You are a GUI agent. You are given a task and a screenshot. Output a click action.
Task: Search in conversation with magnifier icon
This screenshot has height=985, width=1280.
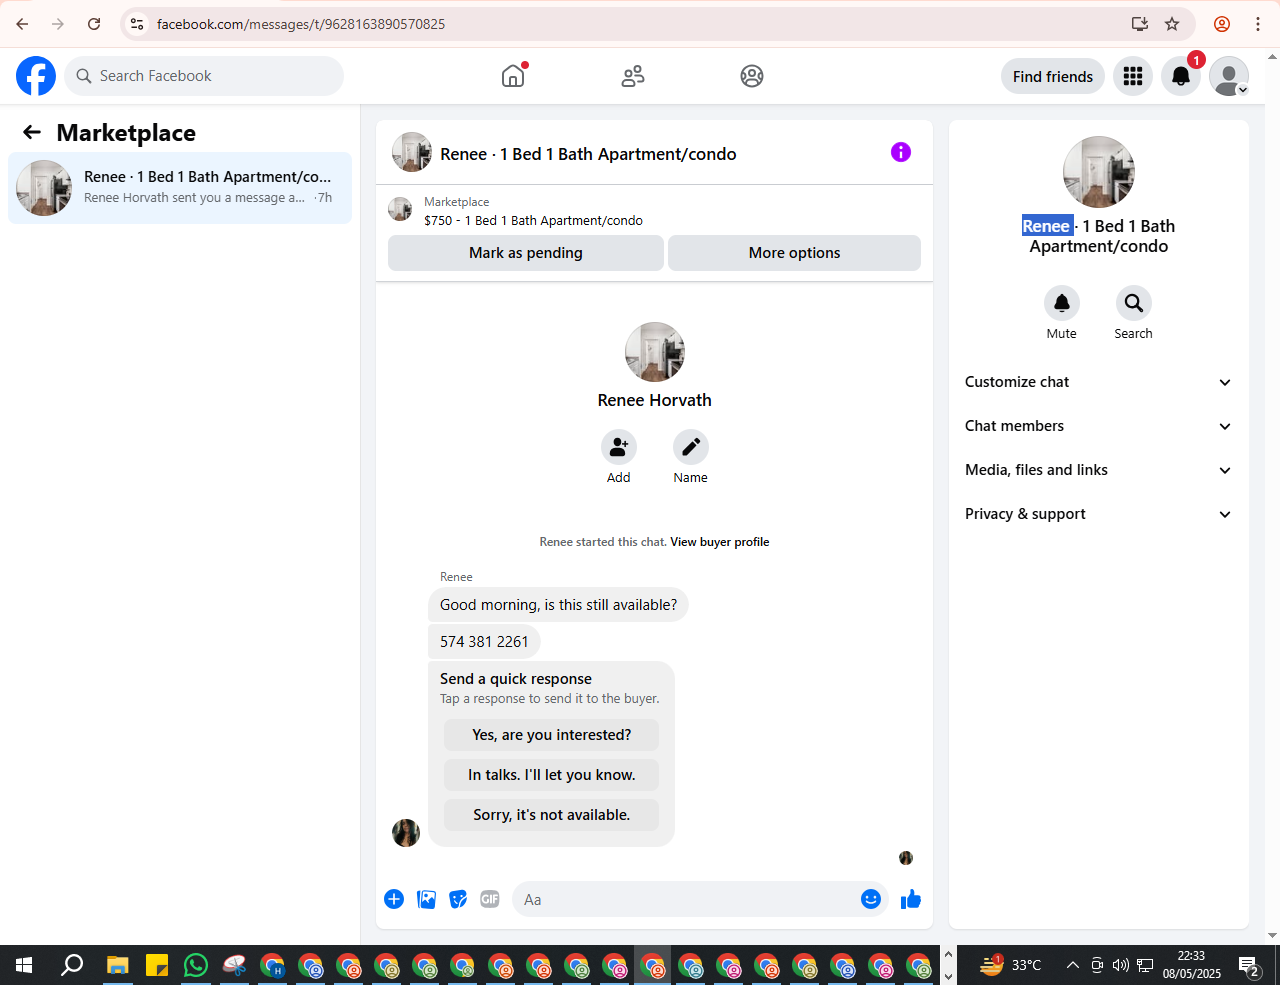tap(1134, 303)
